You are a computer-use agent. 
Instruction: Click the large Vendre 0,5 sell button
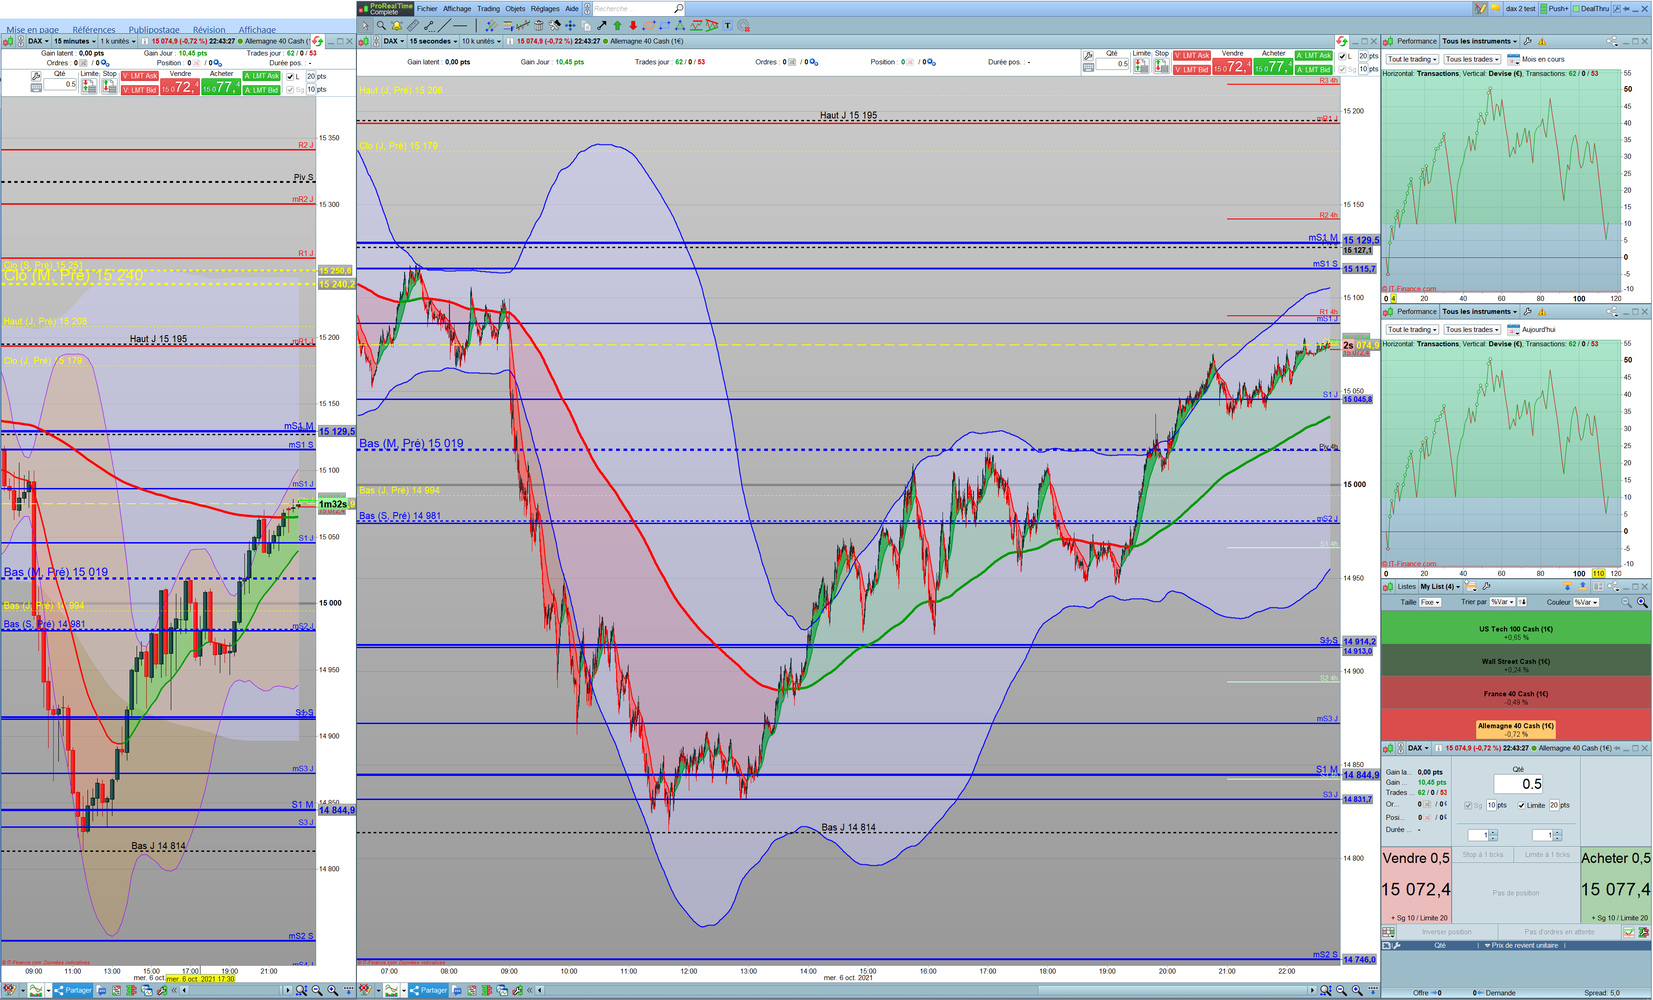point(1415,886)
